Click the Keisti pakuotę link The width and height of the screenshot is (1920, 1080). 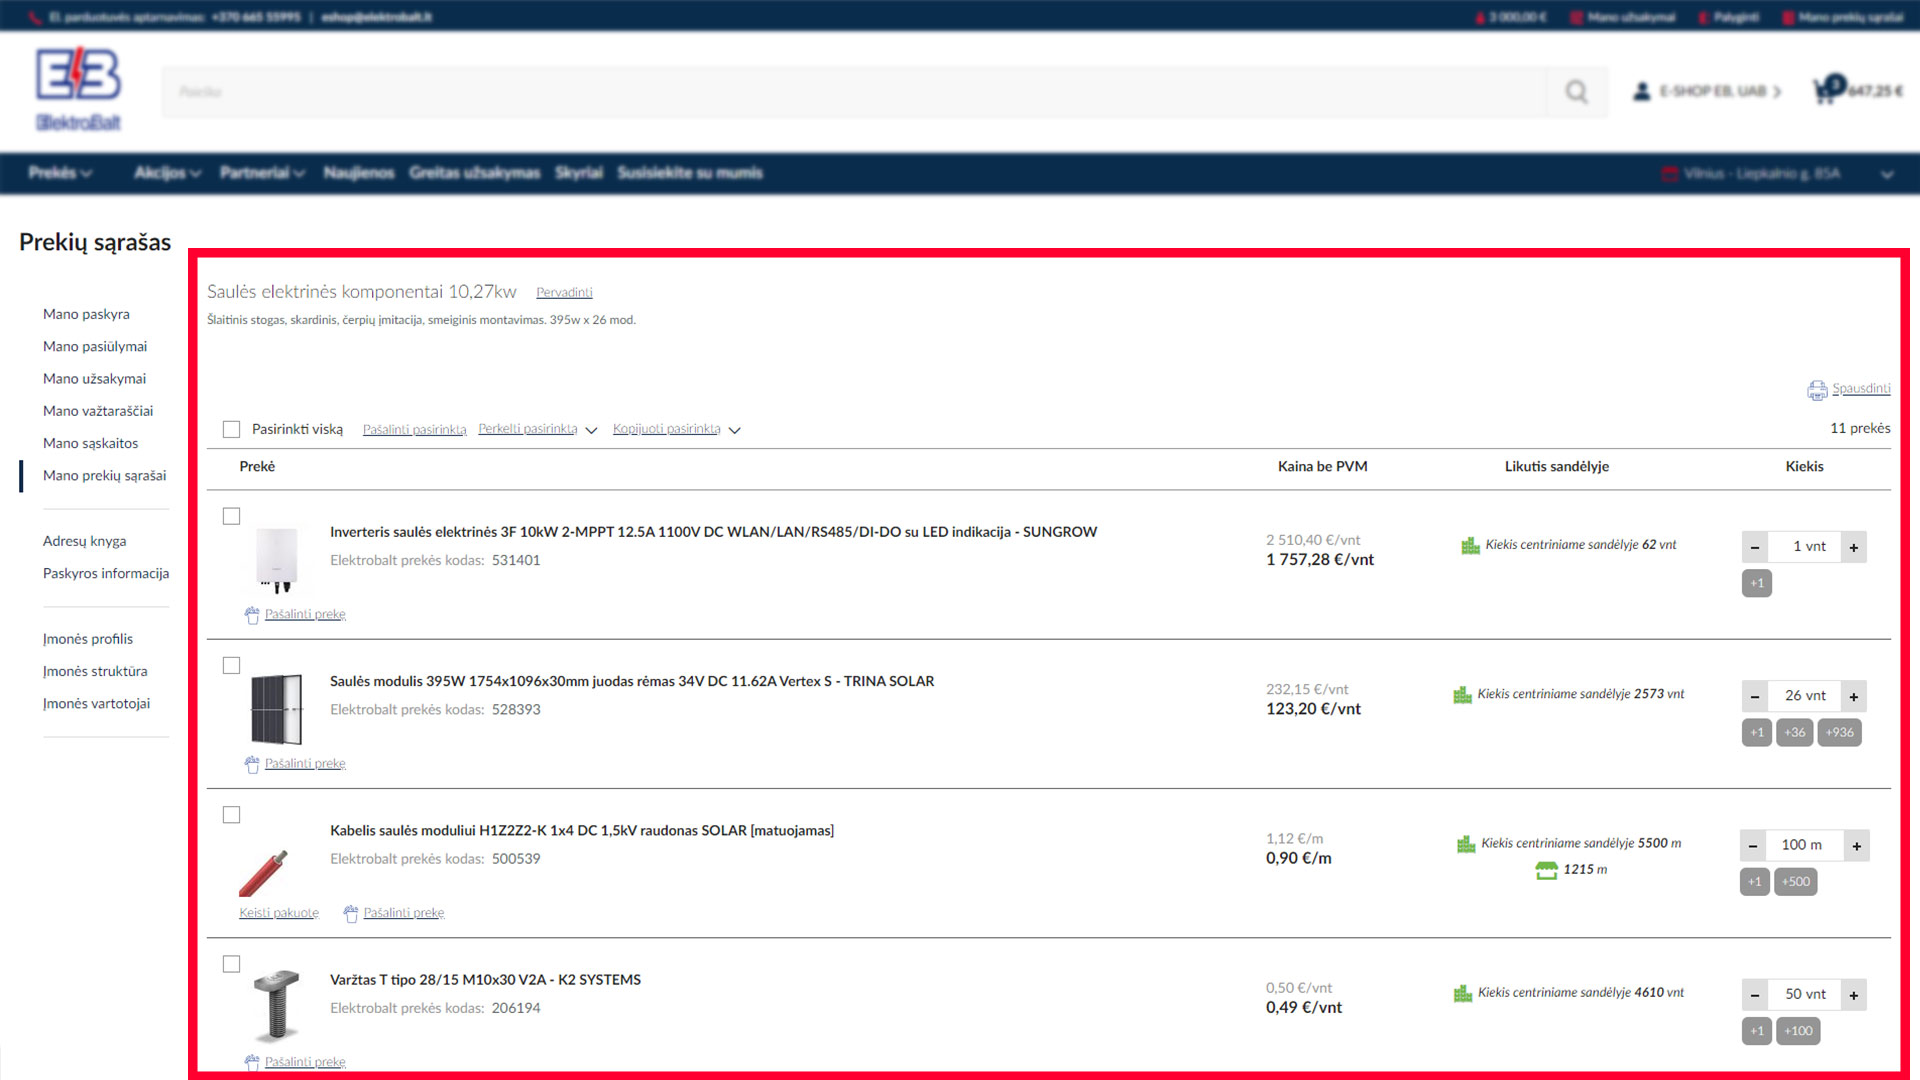click(x=278, y=912)
